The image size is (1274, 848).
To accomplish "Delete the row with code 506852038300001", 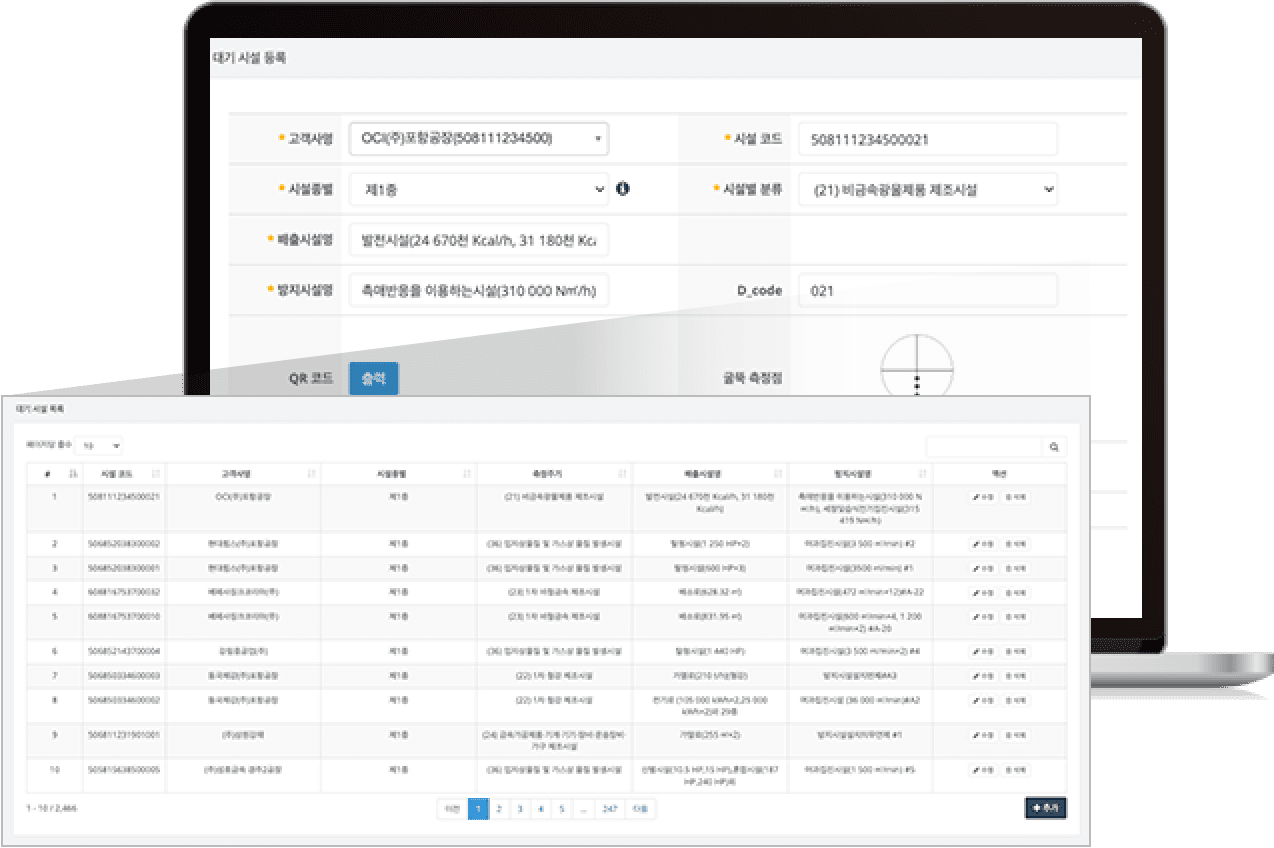I will pos(1015,567).
